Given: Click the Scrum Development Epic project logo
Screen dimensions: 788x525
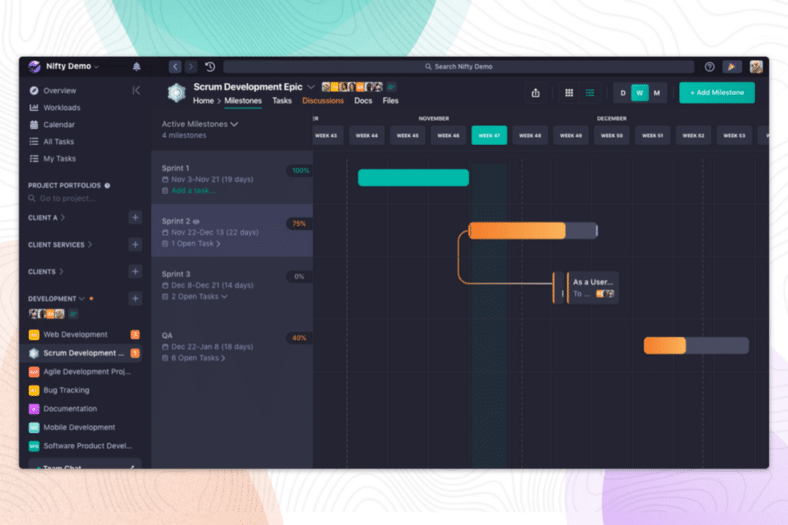Looking at the screenshot, I should click(x=176, y=93).
